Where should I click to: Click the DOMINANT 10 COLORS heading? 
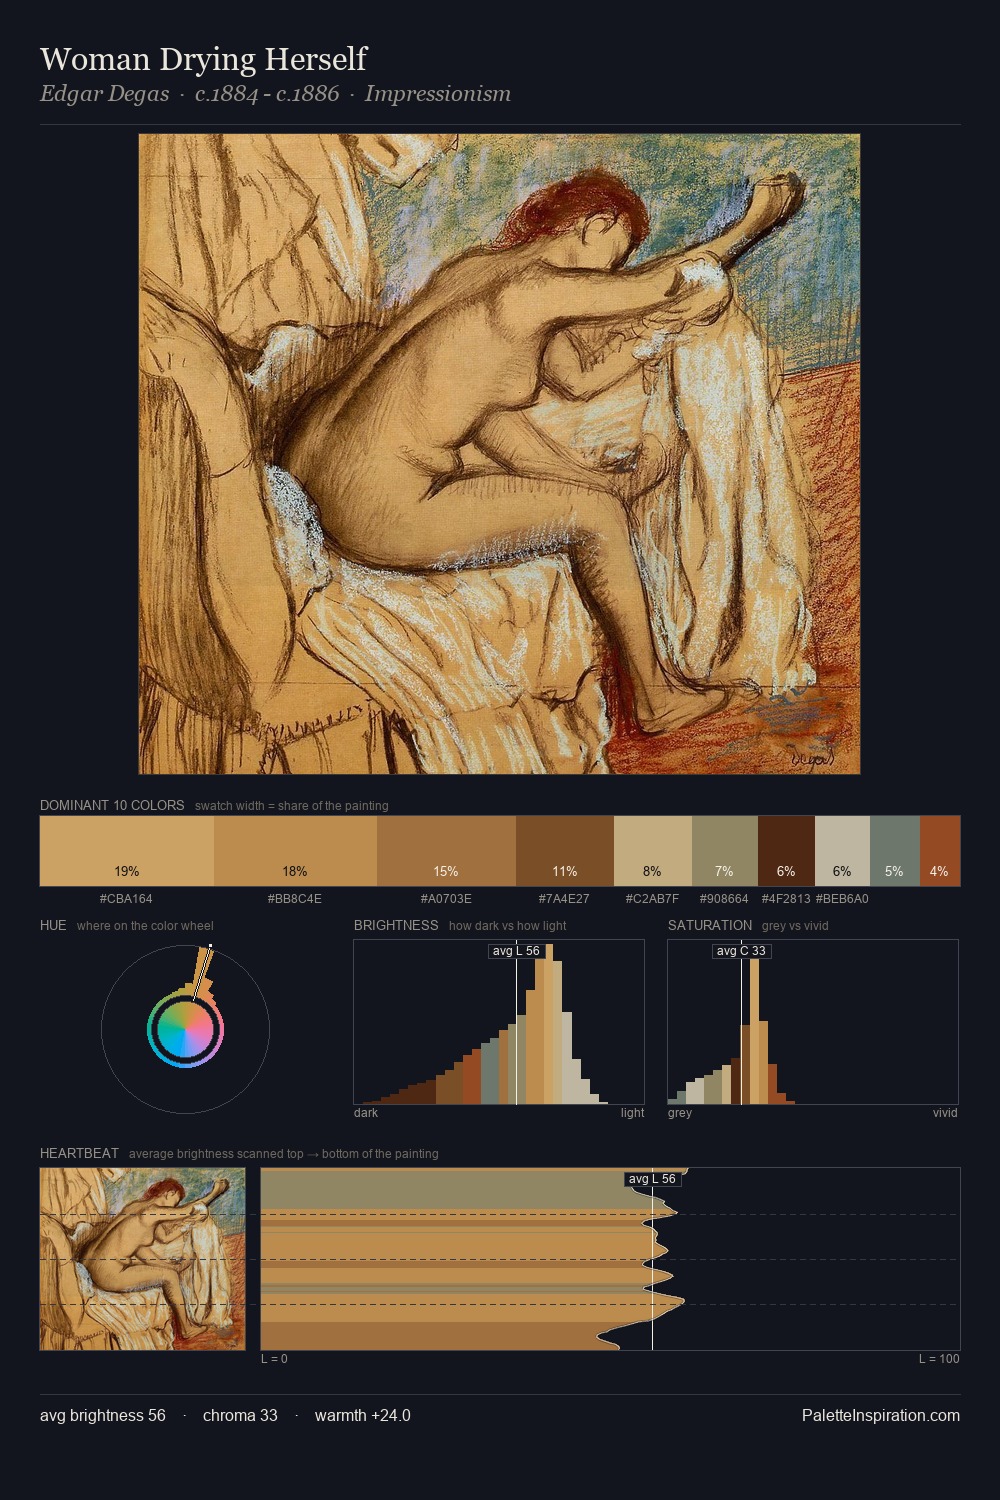tap(112, 805)
